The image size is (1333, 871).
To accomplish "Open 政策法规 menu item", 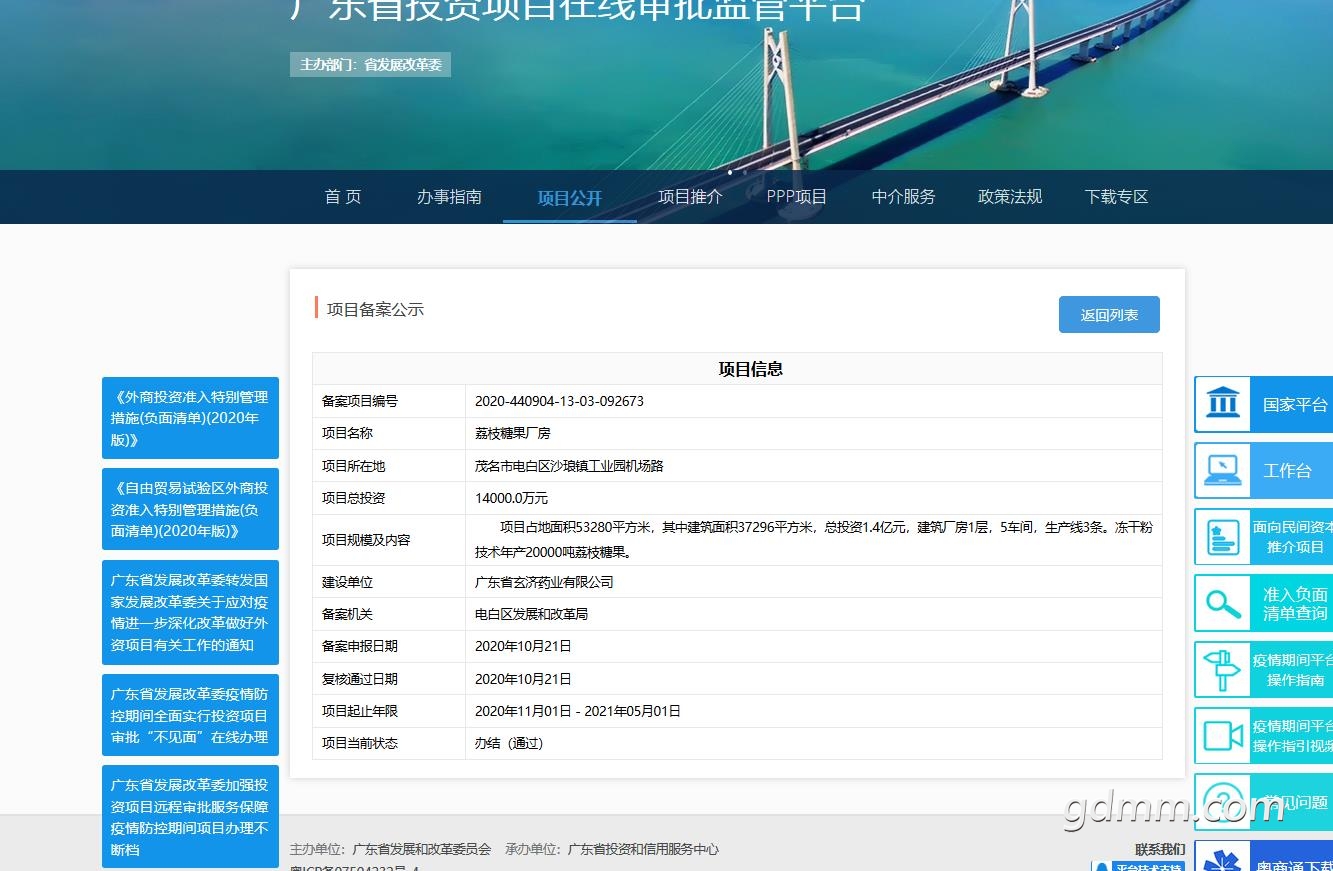I will pyautogui.click(x=1010, y=197).
